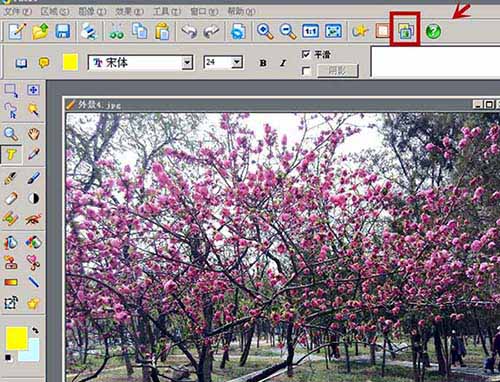The image size is (500, 382).
Task: Open a file with the folder icon
Action: click(40, 31)
